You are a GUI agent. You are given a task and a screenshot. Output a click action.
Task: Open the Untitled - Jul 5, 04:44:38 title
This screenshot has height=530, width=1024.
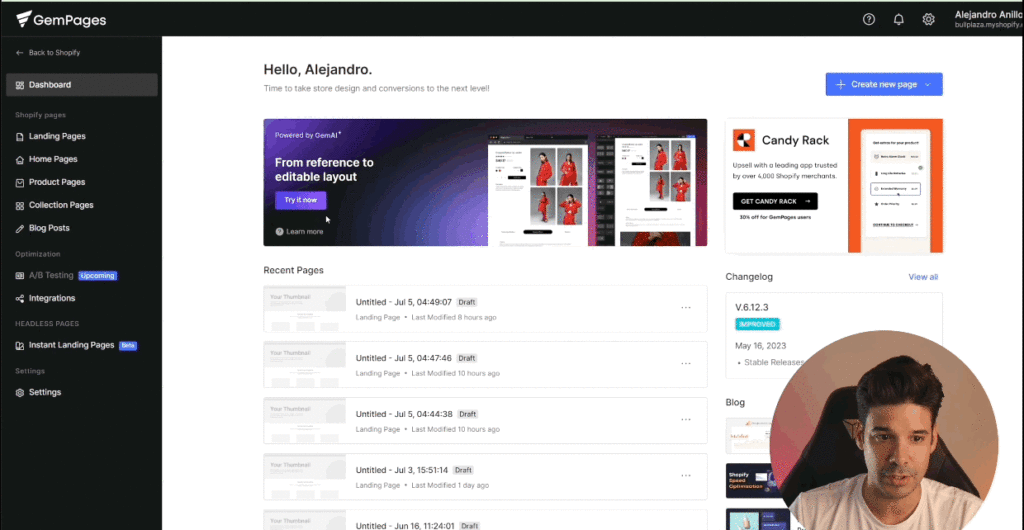point(404,414)
